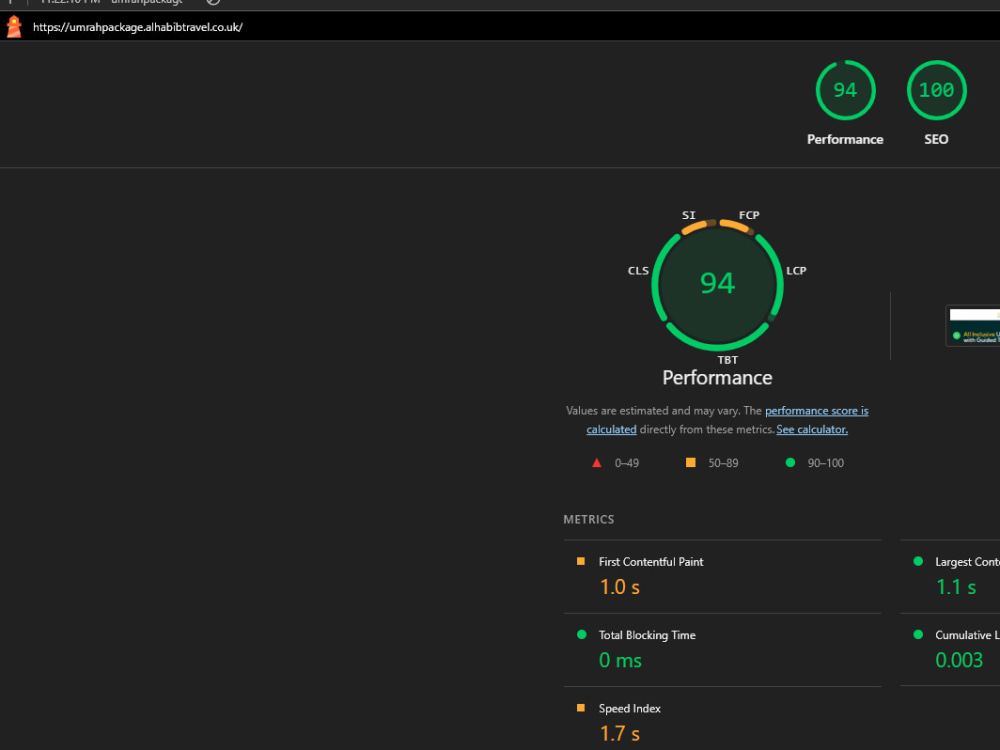
Task: Click the 0.003 Cumulative Layout Shift value
Action: tap(959, 660)
